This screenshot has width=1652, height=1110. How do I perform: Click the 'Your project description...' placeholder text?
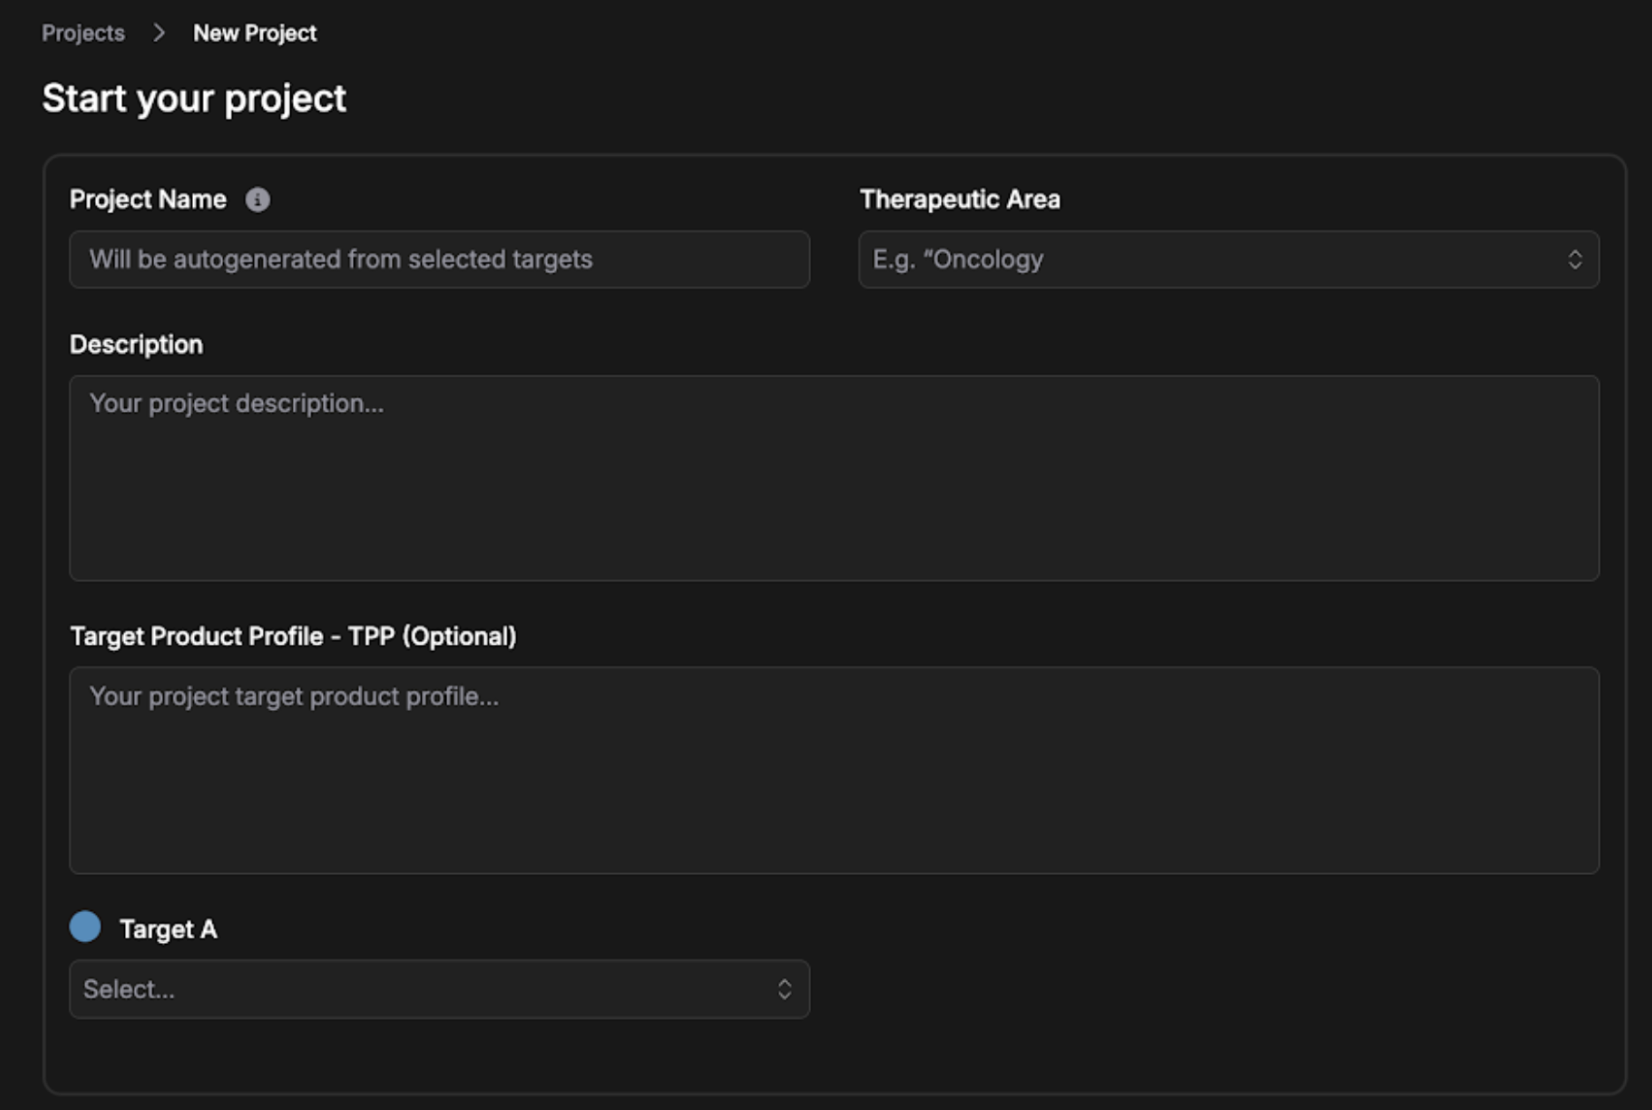click(x=236, y=404)
